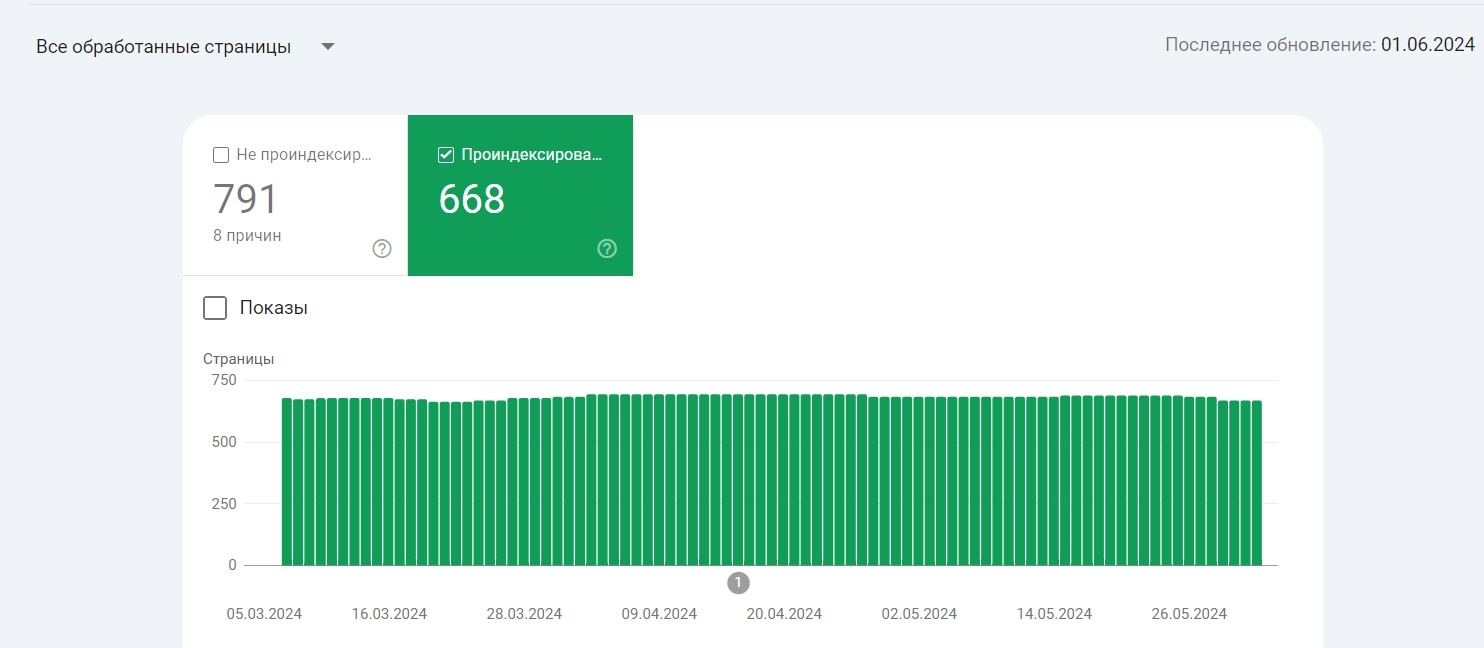Enable the 'Не проиндексир...' checkbox
The width and height of the screenshot is (1484, 648).
pyautogui.click(x=221, y=155)
